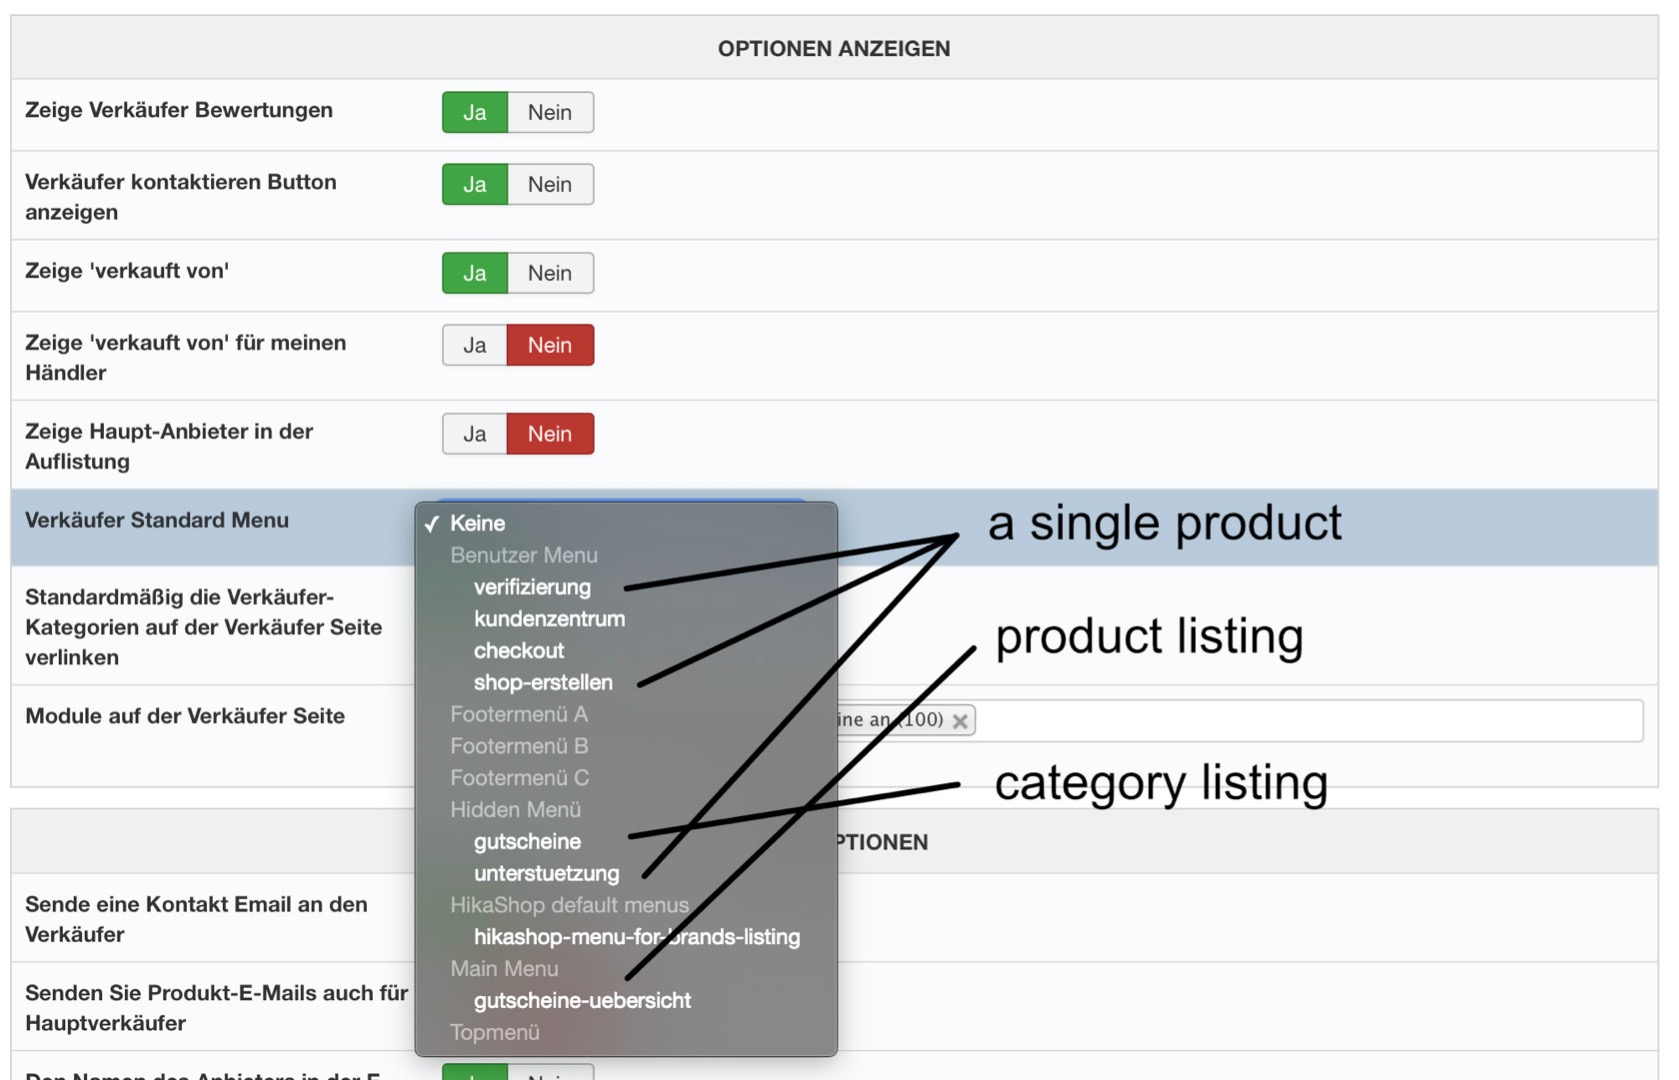Turn on Ja for 'verkauft von' für meinen Händler
Screen dimensions: 1679x1080
[475, 345]
